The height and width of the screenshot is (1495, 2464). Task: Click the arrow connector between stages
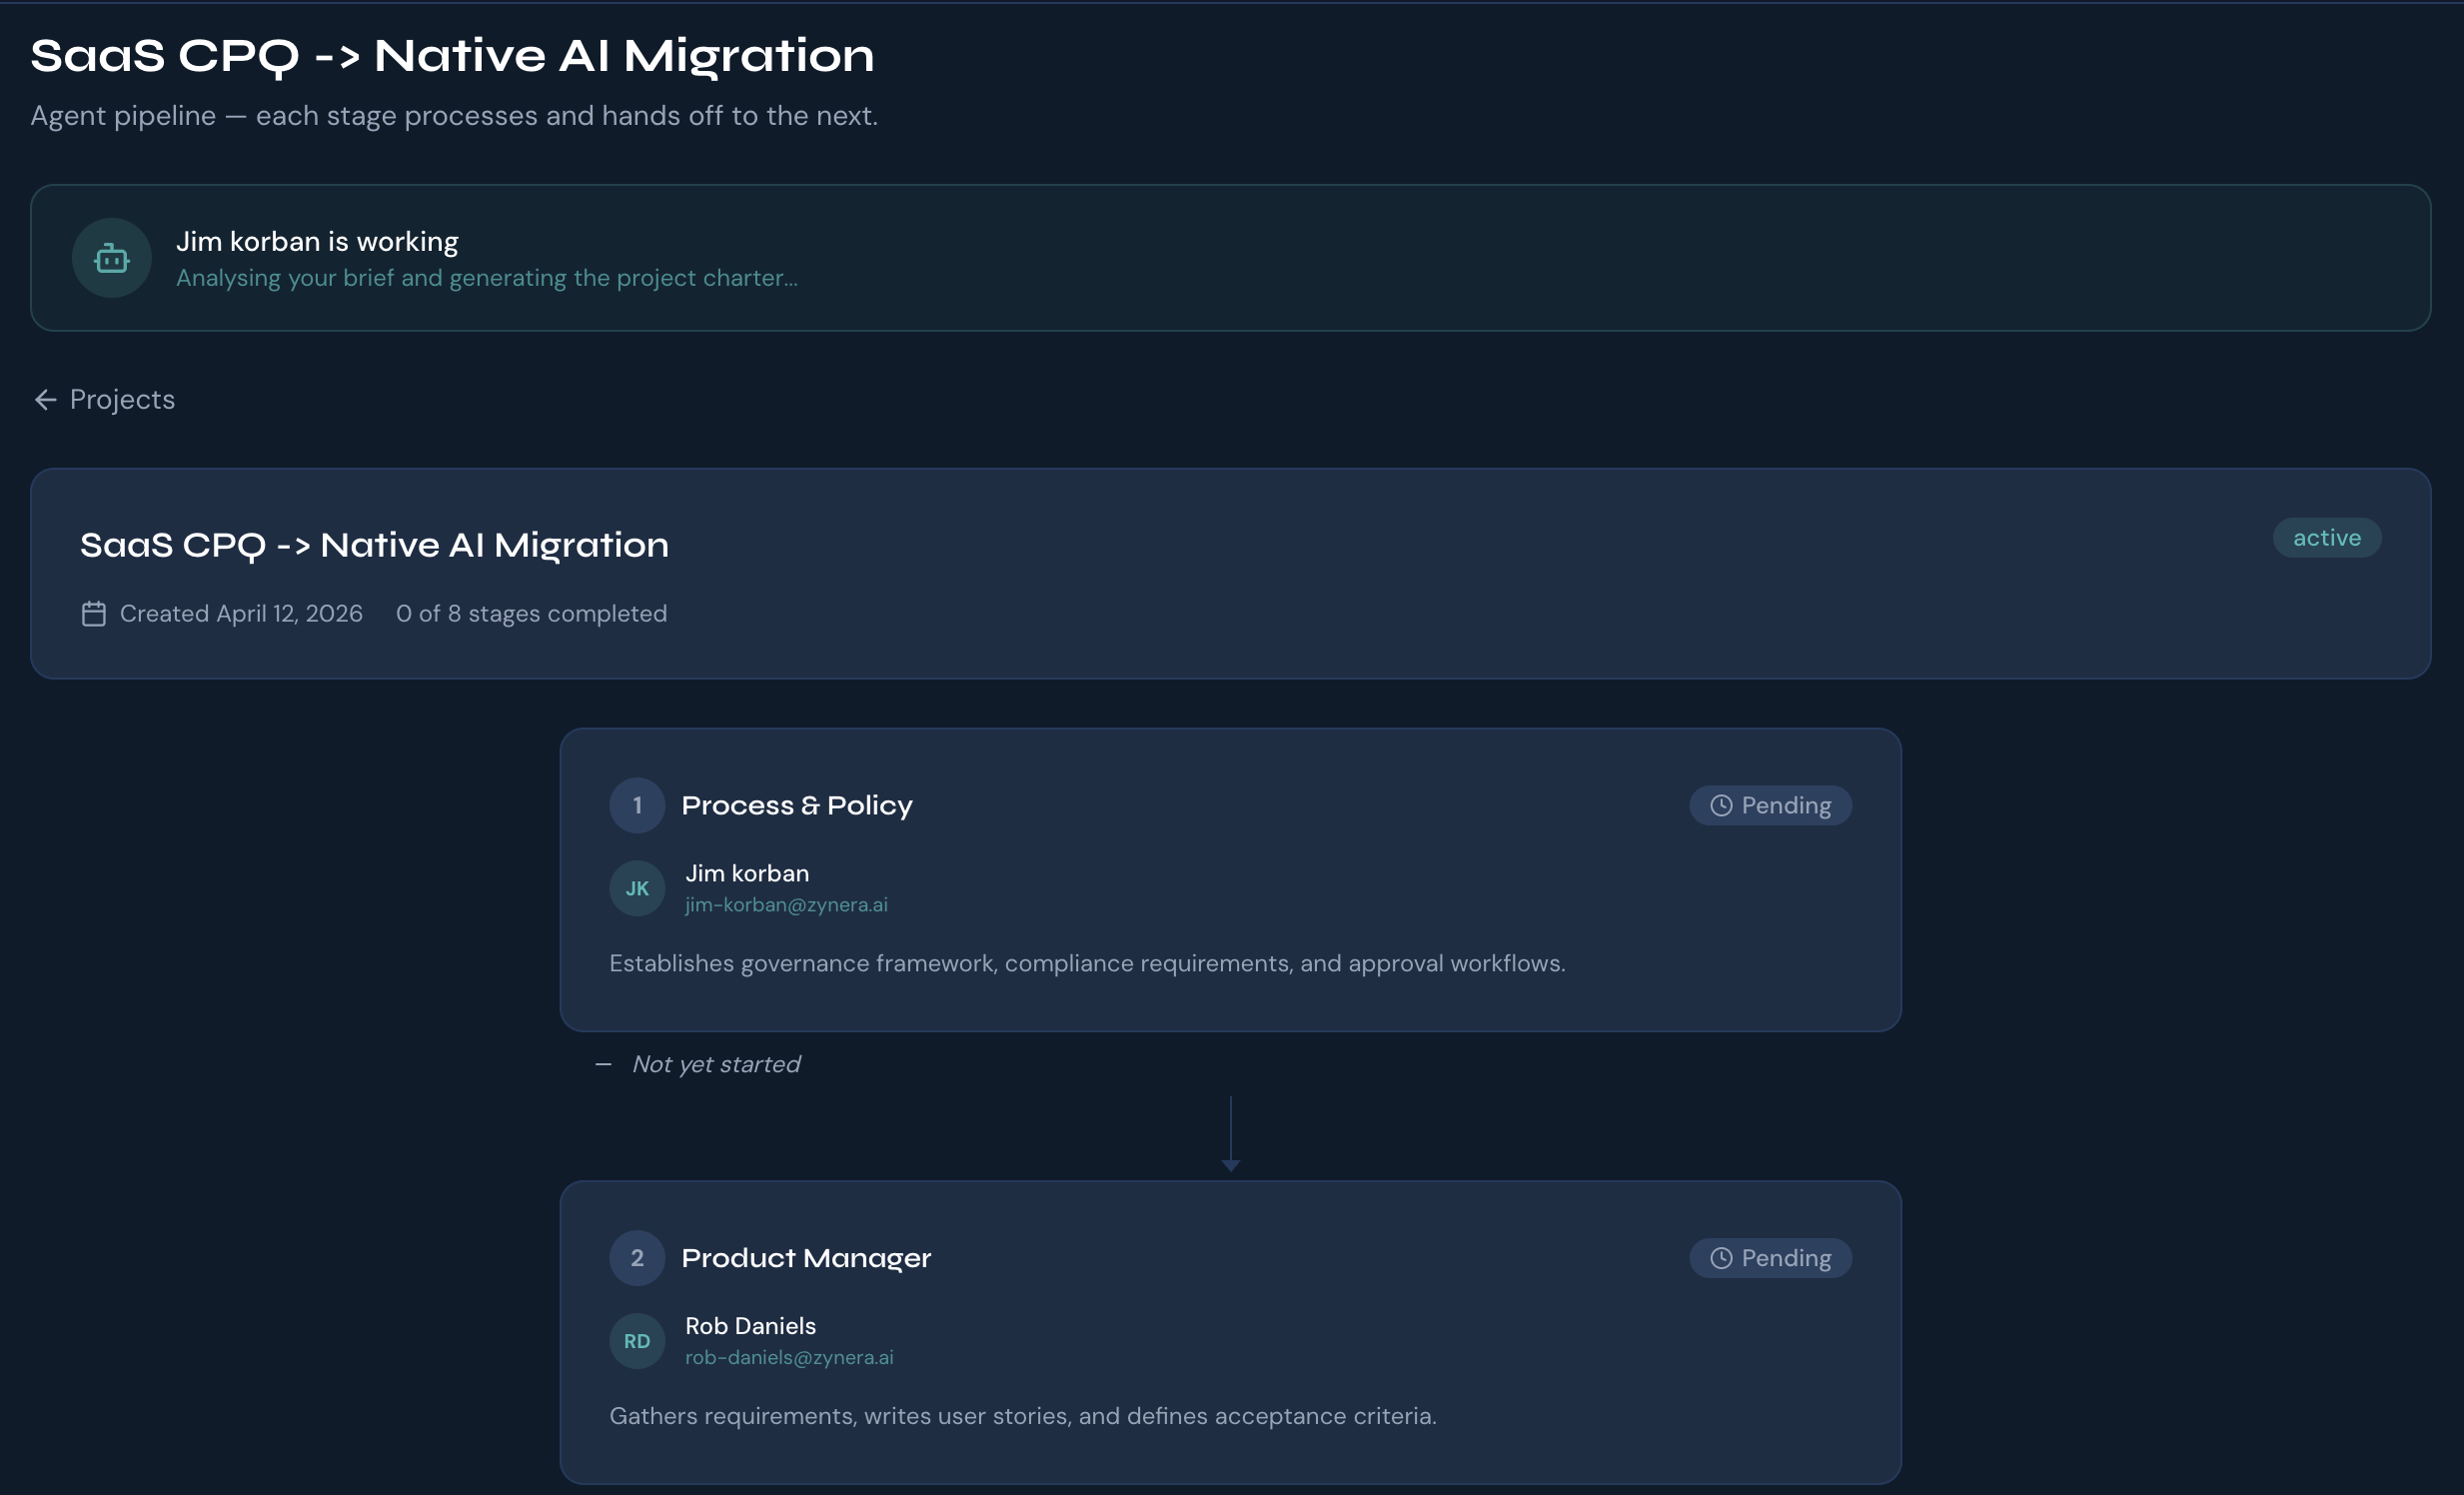pos(1230,1135)
